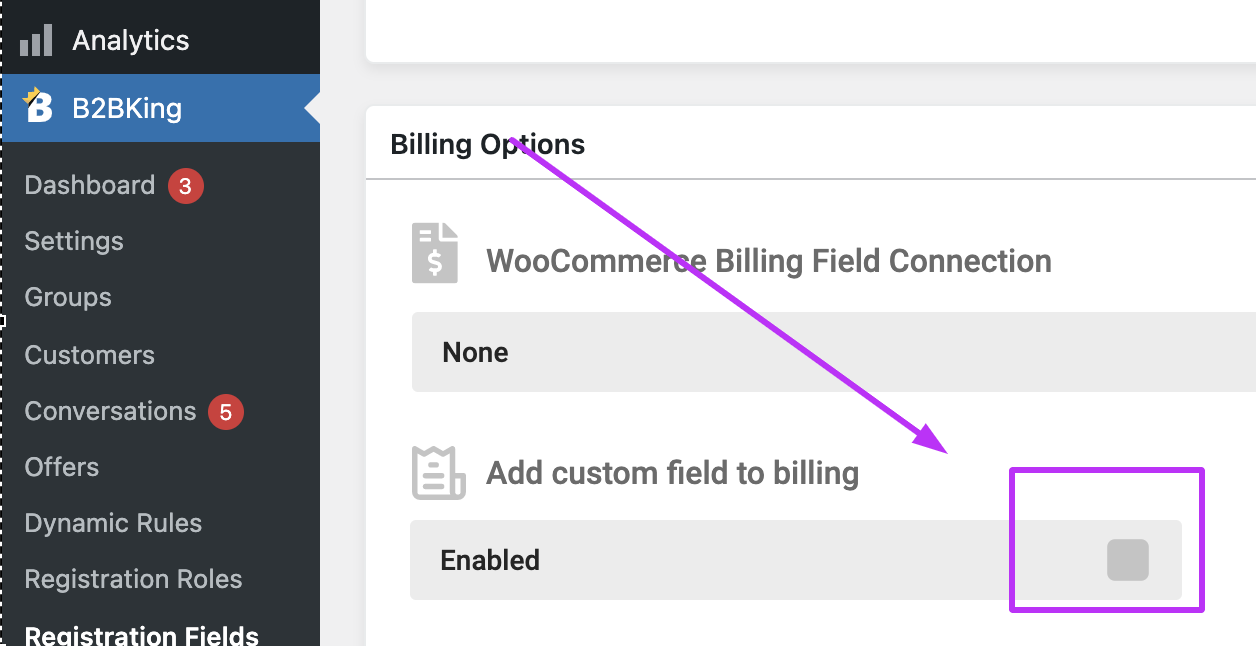Select Registration Fields in sidebar

pyautogui.click(x=142, y=635)
